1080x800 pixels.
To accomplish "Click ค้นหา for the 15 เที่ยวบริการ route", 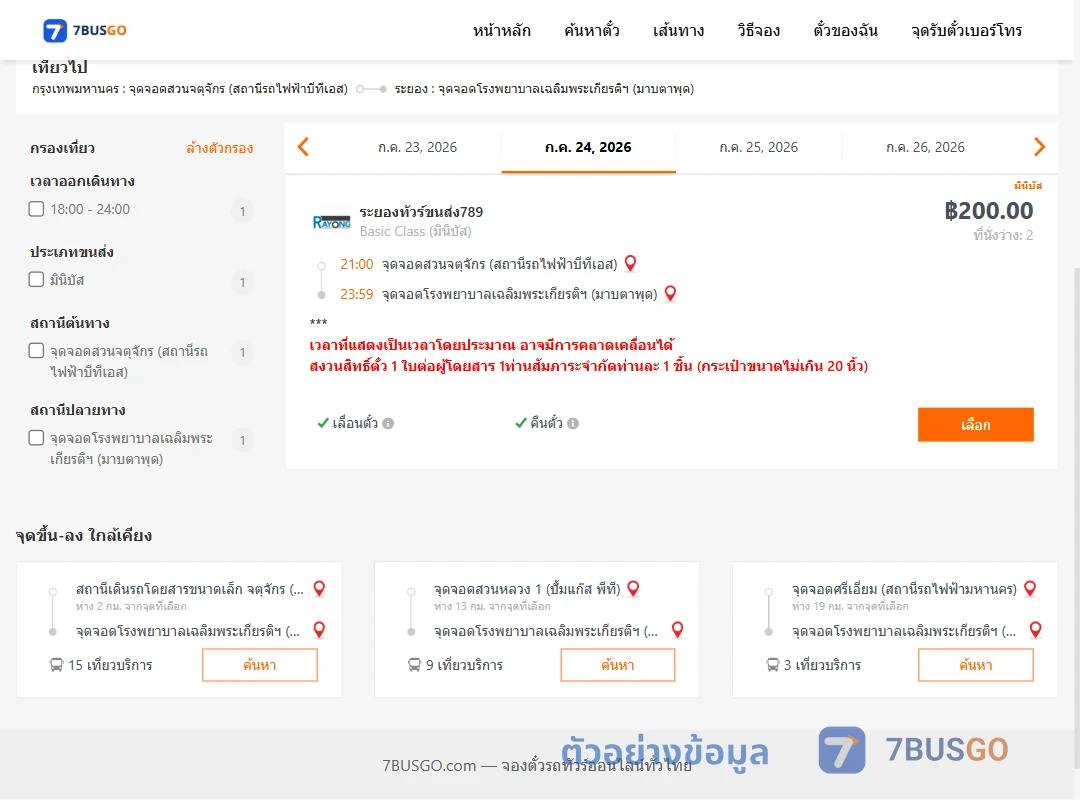I will [260, 665].
